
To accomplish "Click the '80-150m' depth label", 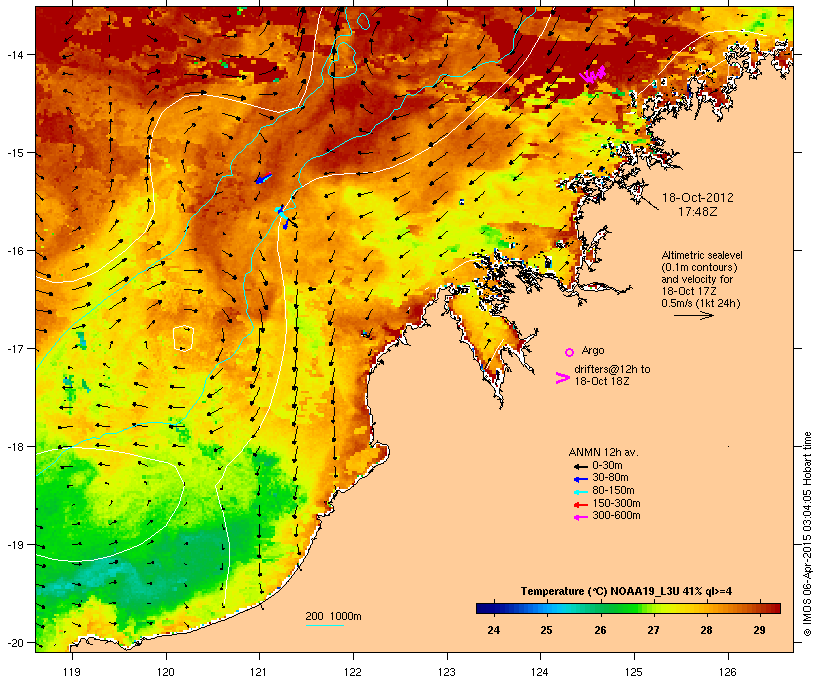I will [x=613, y=491].
